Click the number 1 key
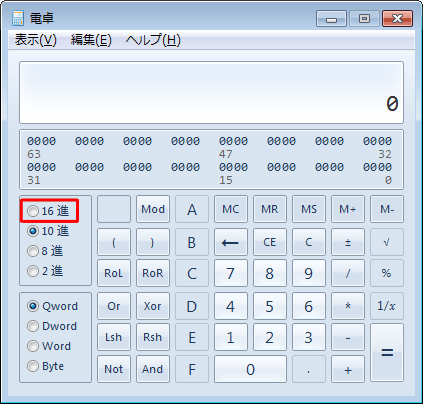Screen dimensions: 423x404 [x=231, y=337]
